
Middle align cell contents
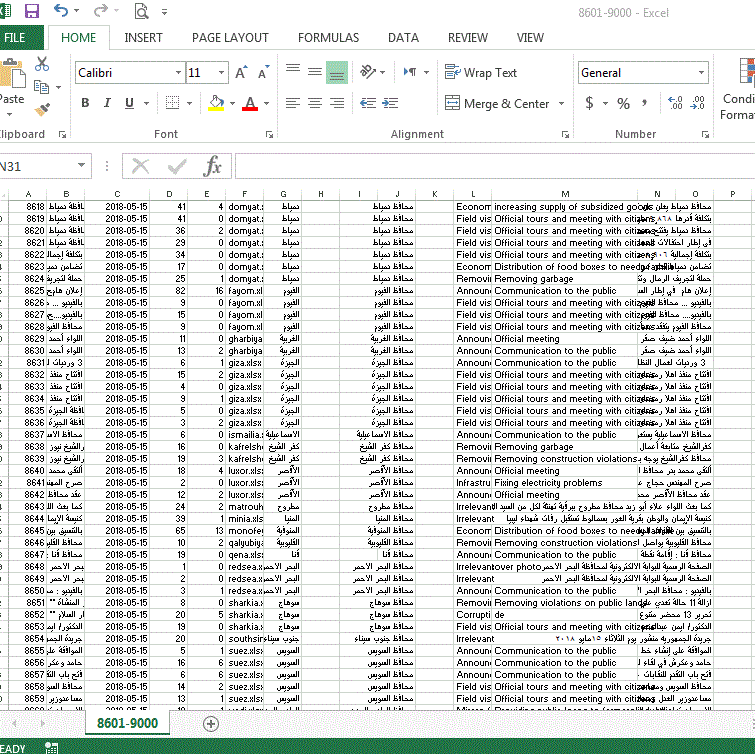point(315,71)
